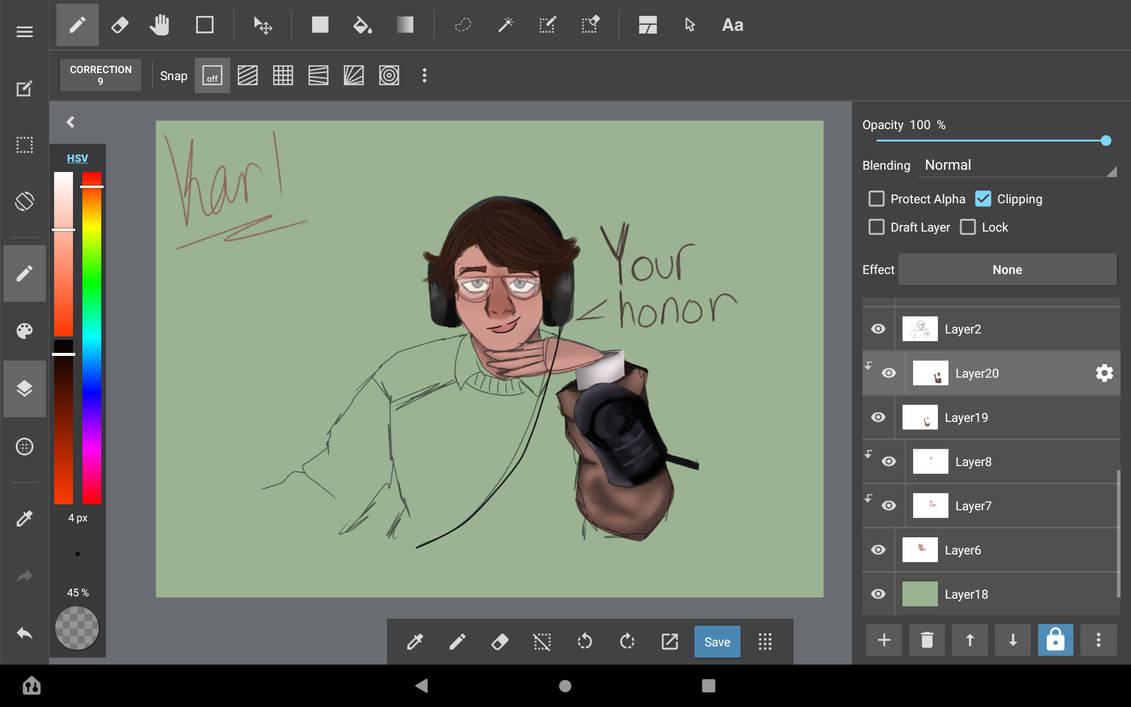The image size is (1131, 707).
Task: Select the operation cursor tool
Action: (690, 25)
